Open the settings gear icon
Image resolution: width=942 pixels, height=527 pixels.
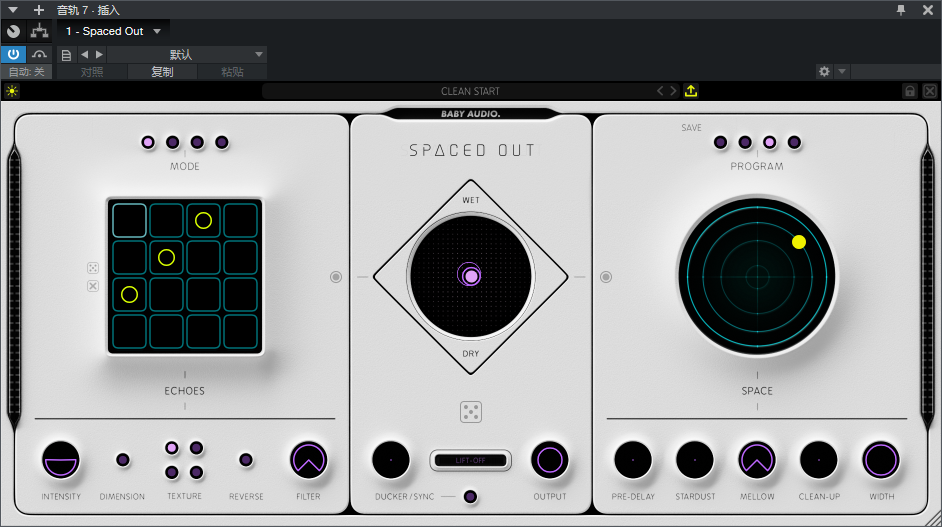tap(824, 72)
